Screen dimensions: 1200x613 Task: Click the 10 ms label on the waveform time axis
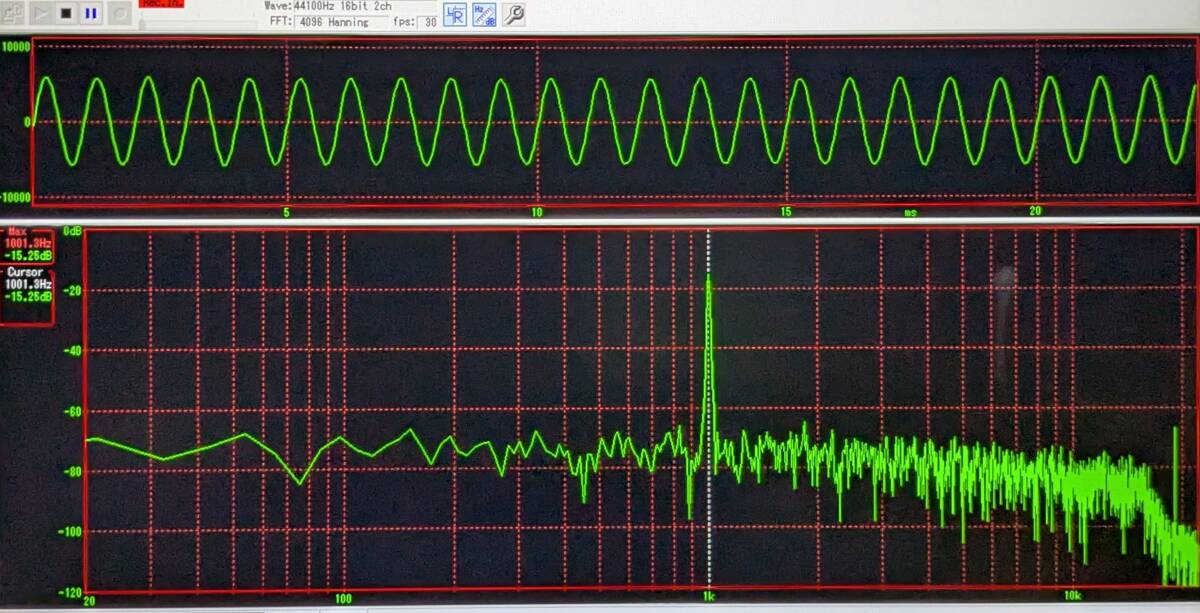[537, 212]
